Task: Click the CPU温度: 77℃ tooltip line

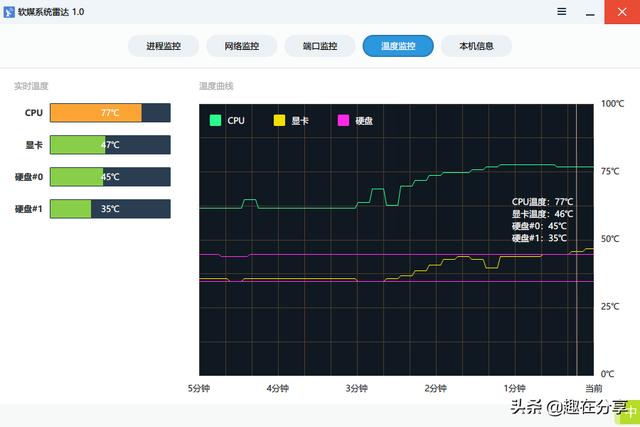Action: 542,202
